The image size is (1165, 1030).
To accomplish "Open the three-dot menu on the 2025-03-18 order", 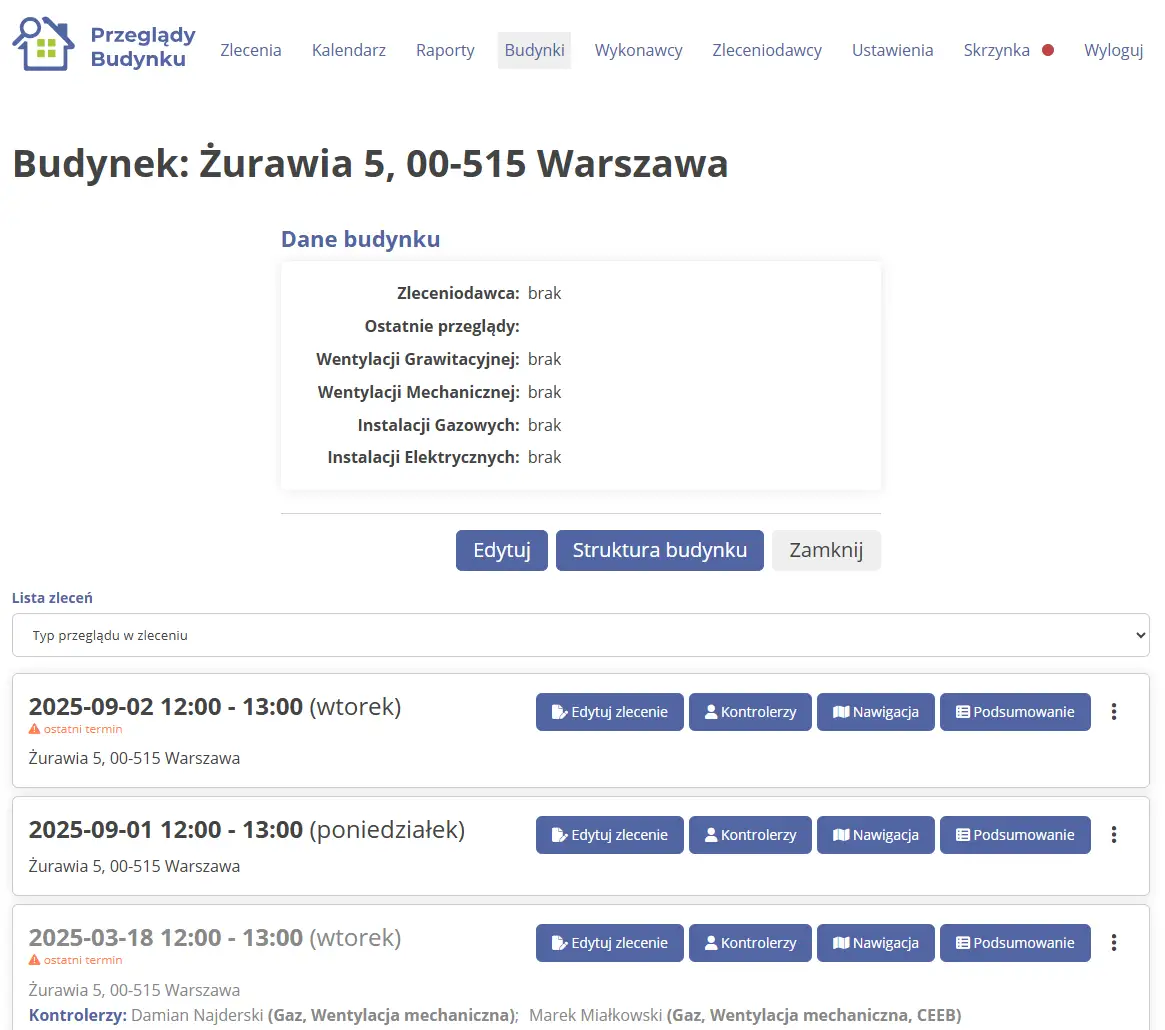I will (x=1114, y=942).
